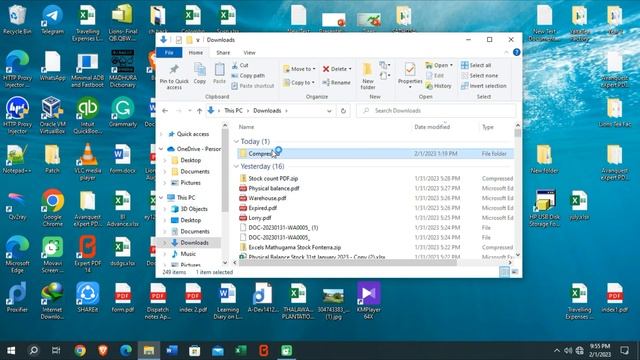Screen dimensions: 640x360
Task: Go up one level with Up arrow
Action: tap(199, 111)
